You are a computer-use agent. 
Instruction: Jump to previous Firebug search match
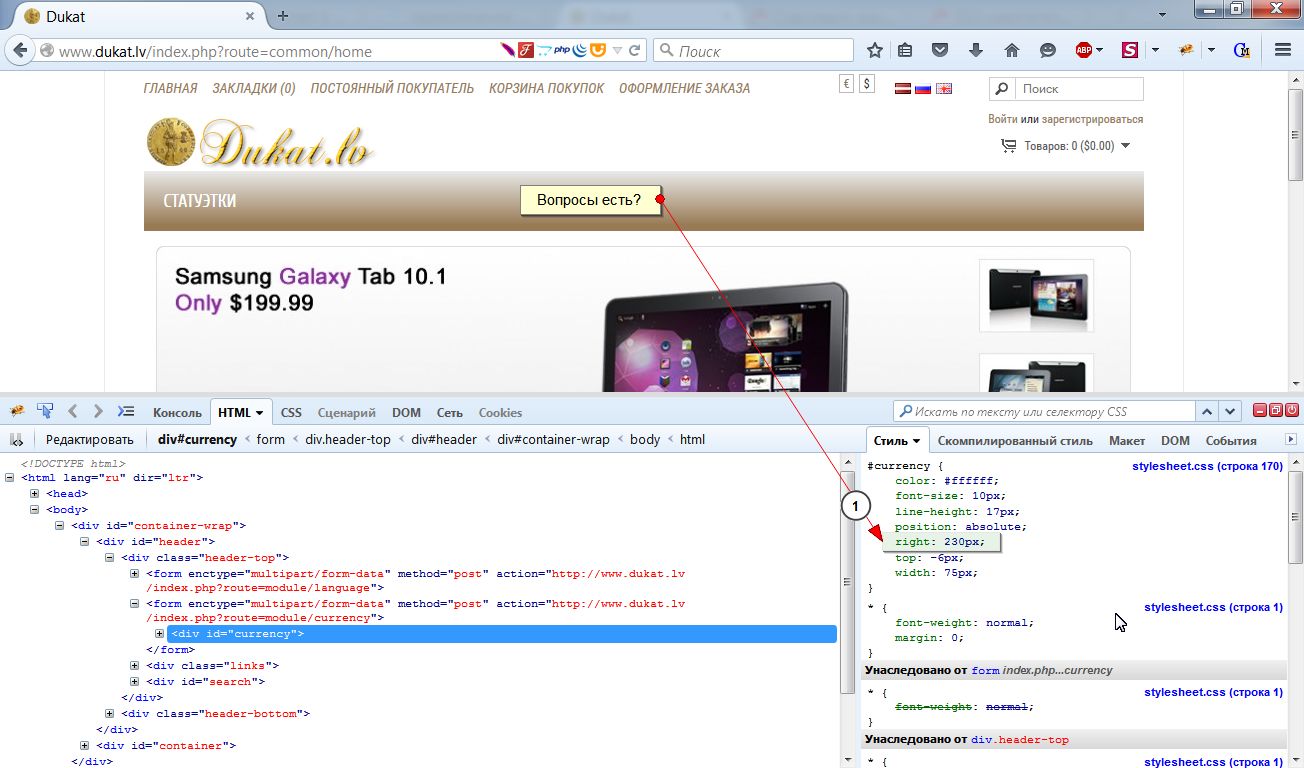click(x=1208, y=411)
